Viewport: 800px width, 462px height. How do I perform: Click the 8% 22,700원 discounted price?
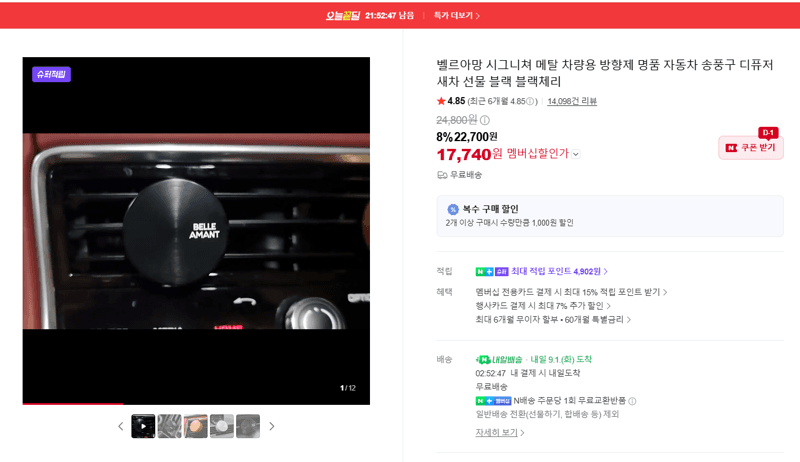coord(467,137)
